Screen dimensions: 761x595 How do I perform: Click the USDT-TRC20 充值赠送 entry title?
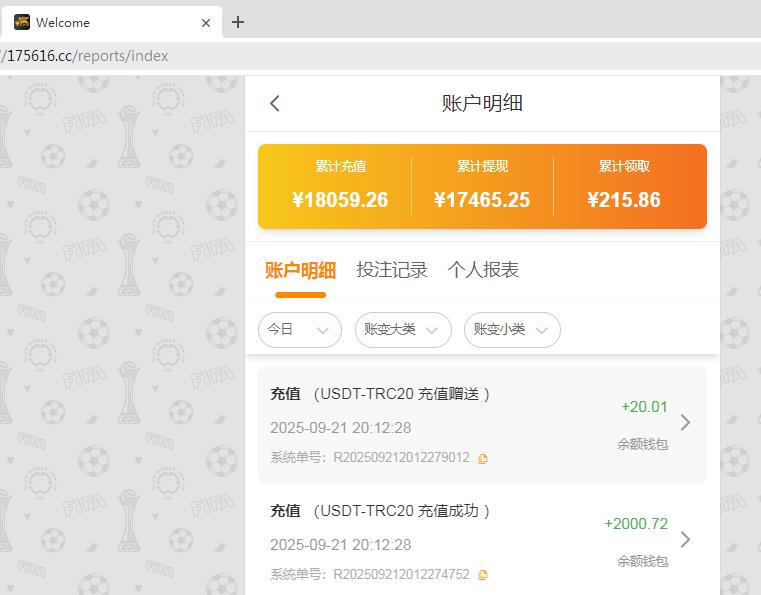380,394
